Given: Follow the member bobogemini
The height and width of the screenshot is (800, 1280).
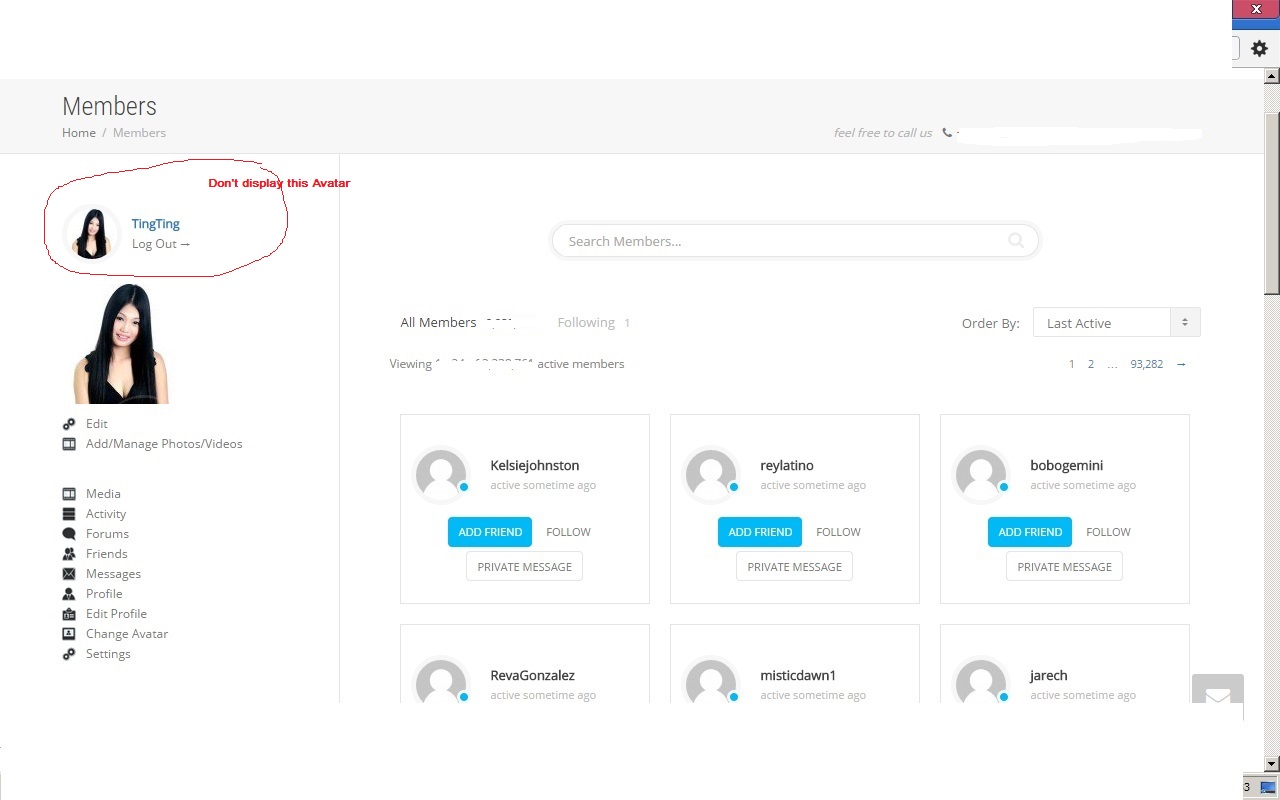Looking at the screenshot, I should (1108, 532).
